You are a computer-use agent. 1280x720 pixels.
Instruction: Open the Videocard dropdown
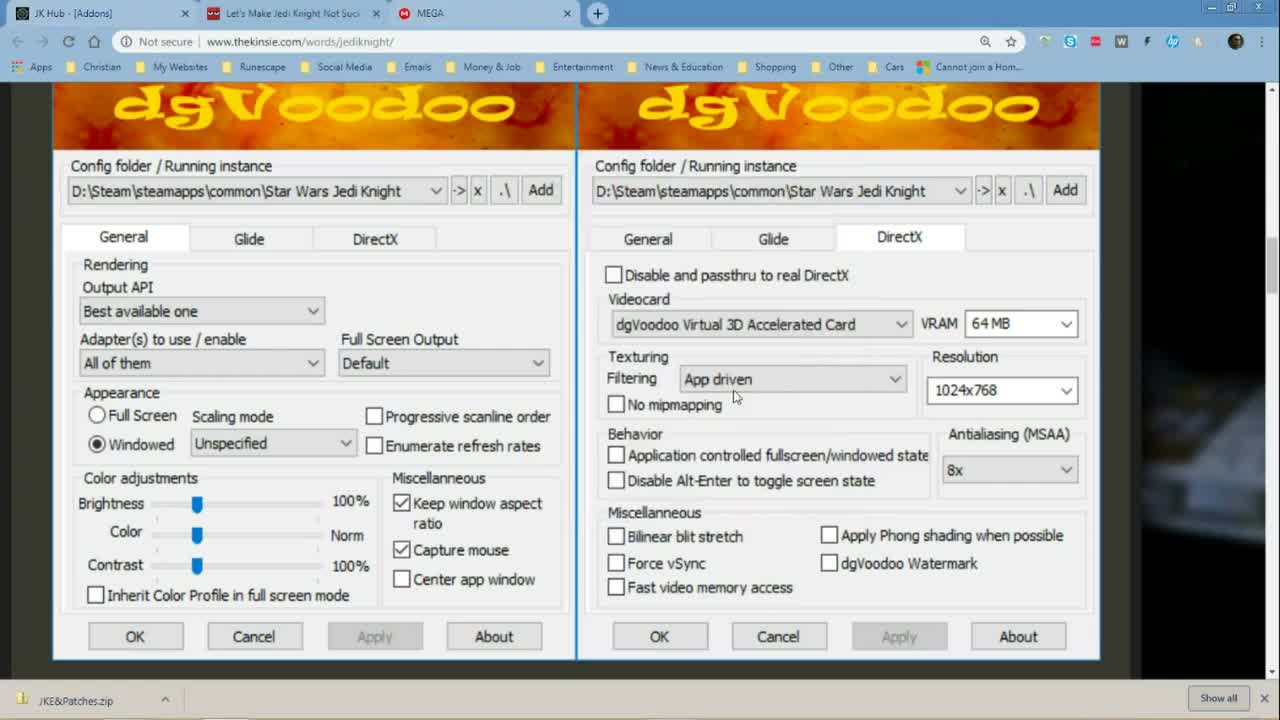click(761, 324)
